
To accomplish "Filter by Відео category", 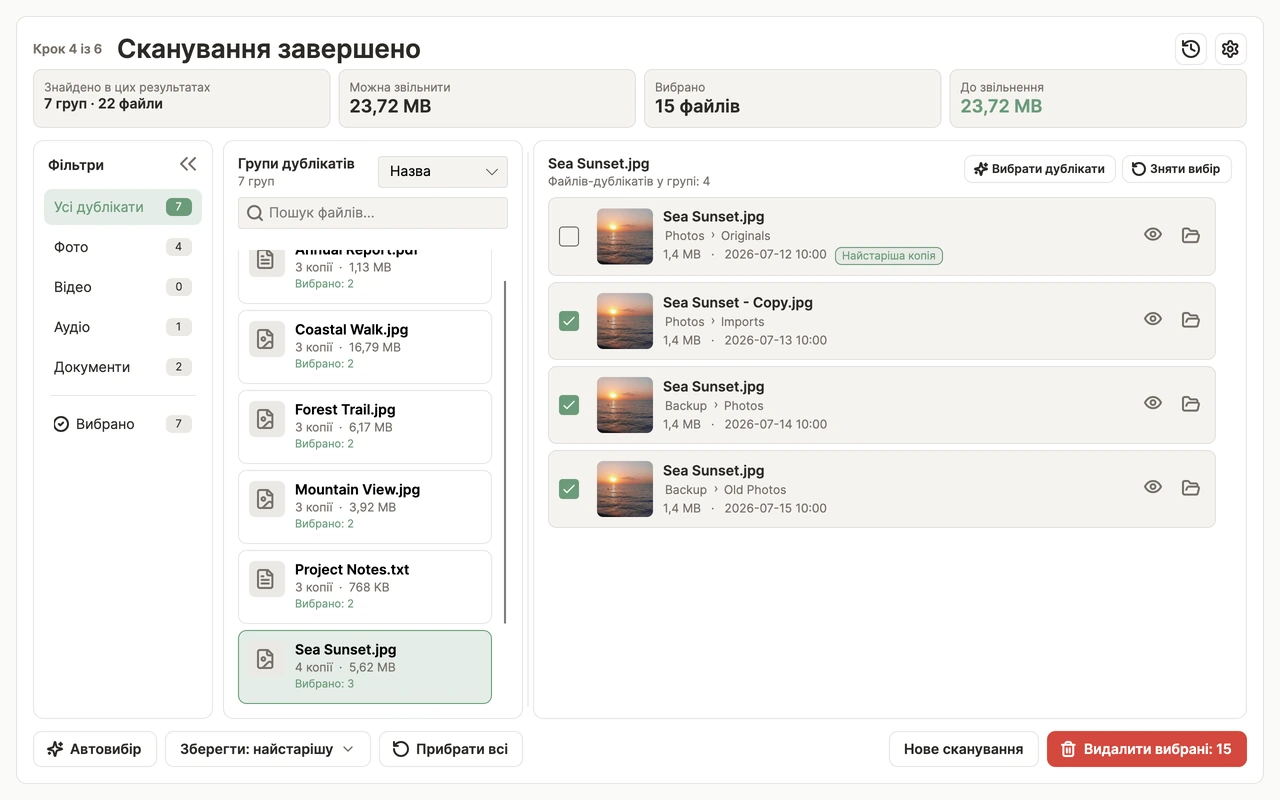I will [123, 287].
